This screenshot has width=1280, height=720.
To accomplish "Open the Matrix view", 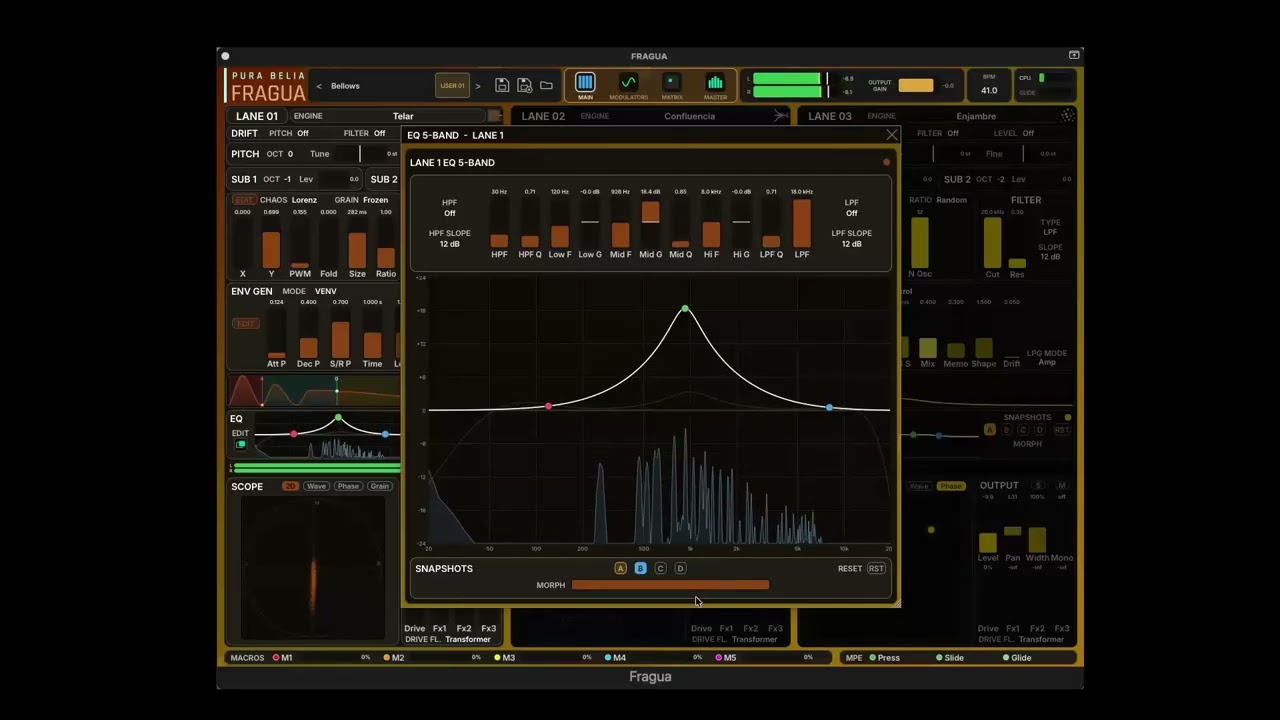I will (x=672, y=85).
